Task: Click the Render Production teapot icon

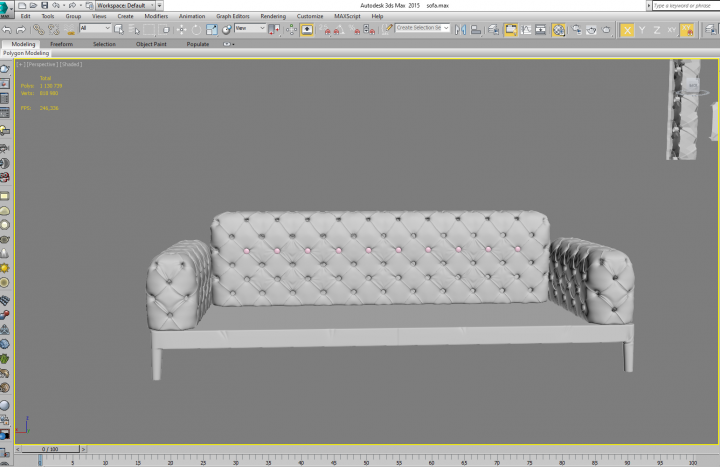Action: (607, 30)
